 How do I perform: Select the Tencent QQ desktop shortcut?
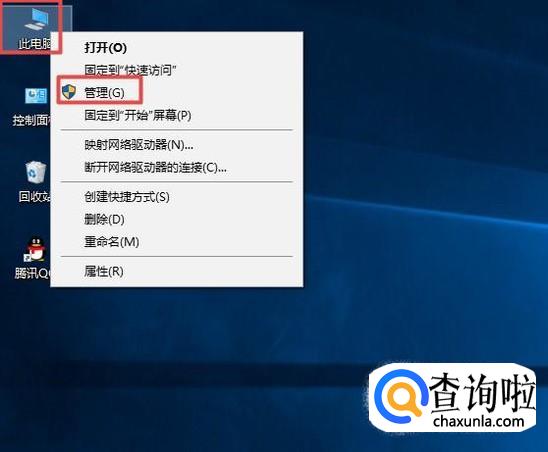pyautogui.click(x=34, y=258)
